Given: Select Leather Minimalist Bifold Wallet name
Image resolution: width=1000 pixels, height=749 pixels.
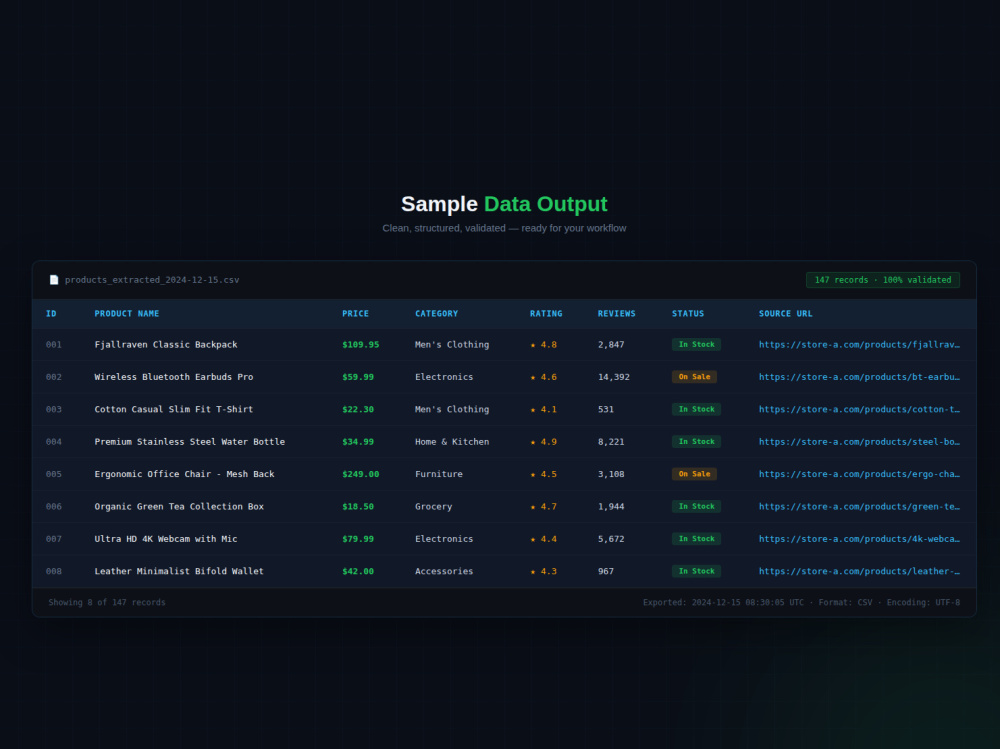Looking at the screenshot, I should click(179, 572).
